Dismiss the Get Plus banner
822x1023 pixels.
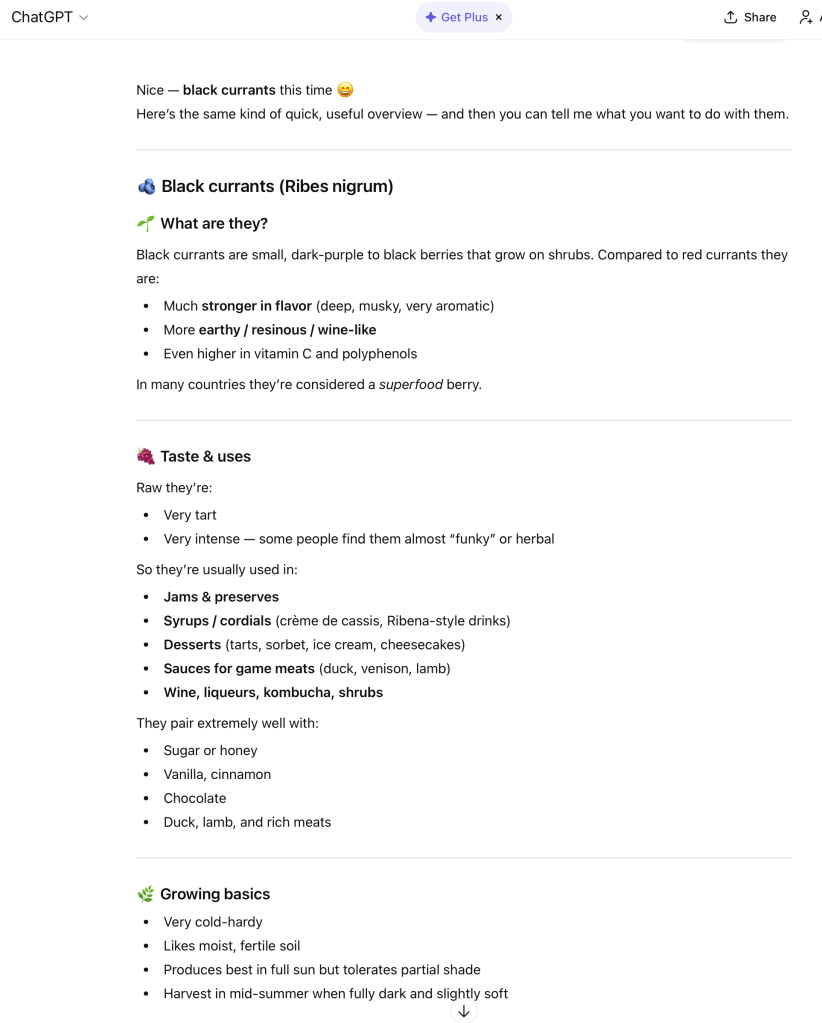tap(499, 17)
